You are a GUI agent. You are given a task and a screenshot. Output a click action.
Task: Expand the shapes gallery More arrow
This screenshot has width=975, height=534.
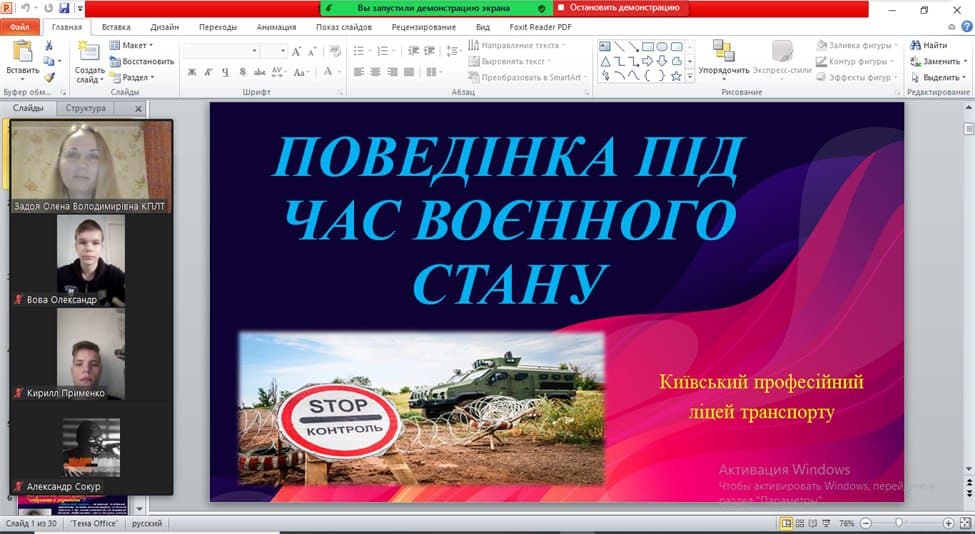coord(690,76)
